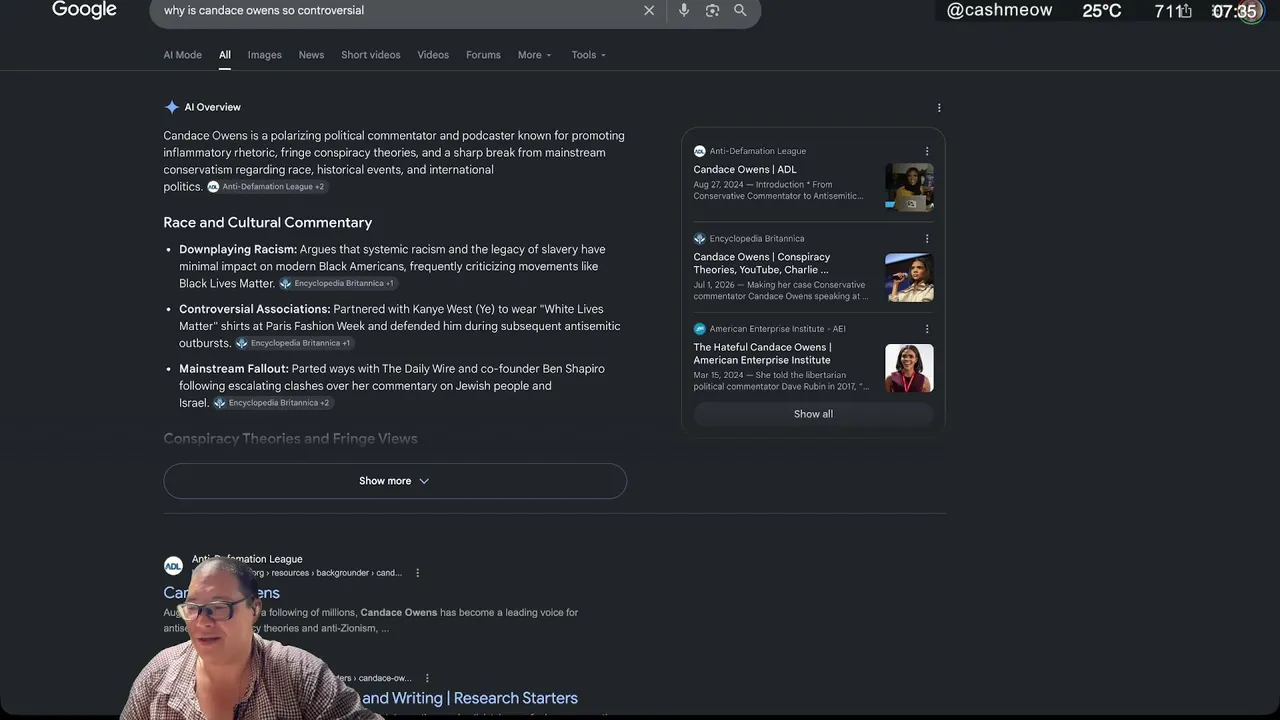Viewport: 1280px width, 720px height.
Task: Click Britannica +2 citation after Israel
Action: click(272, 403)
